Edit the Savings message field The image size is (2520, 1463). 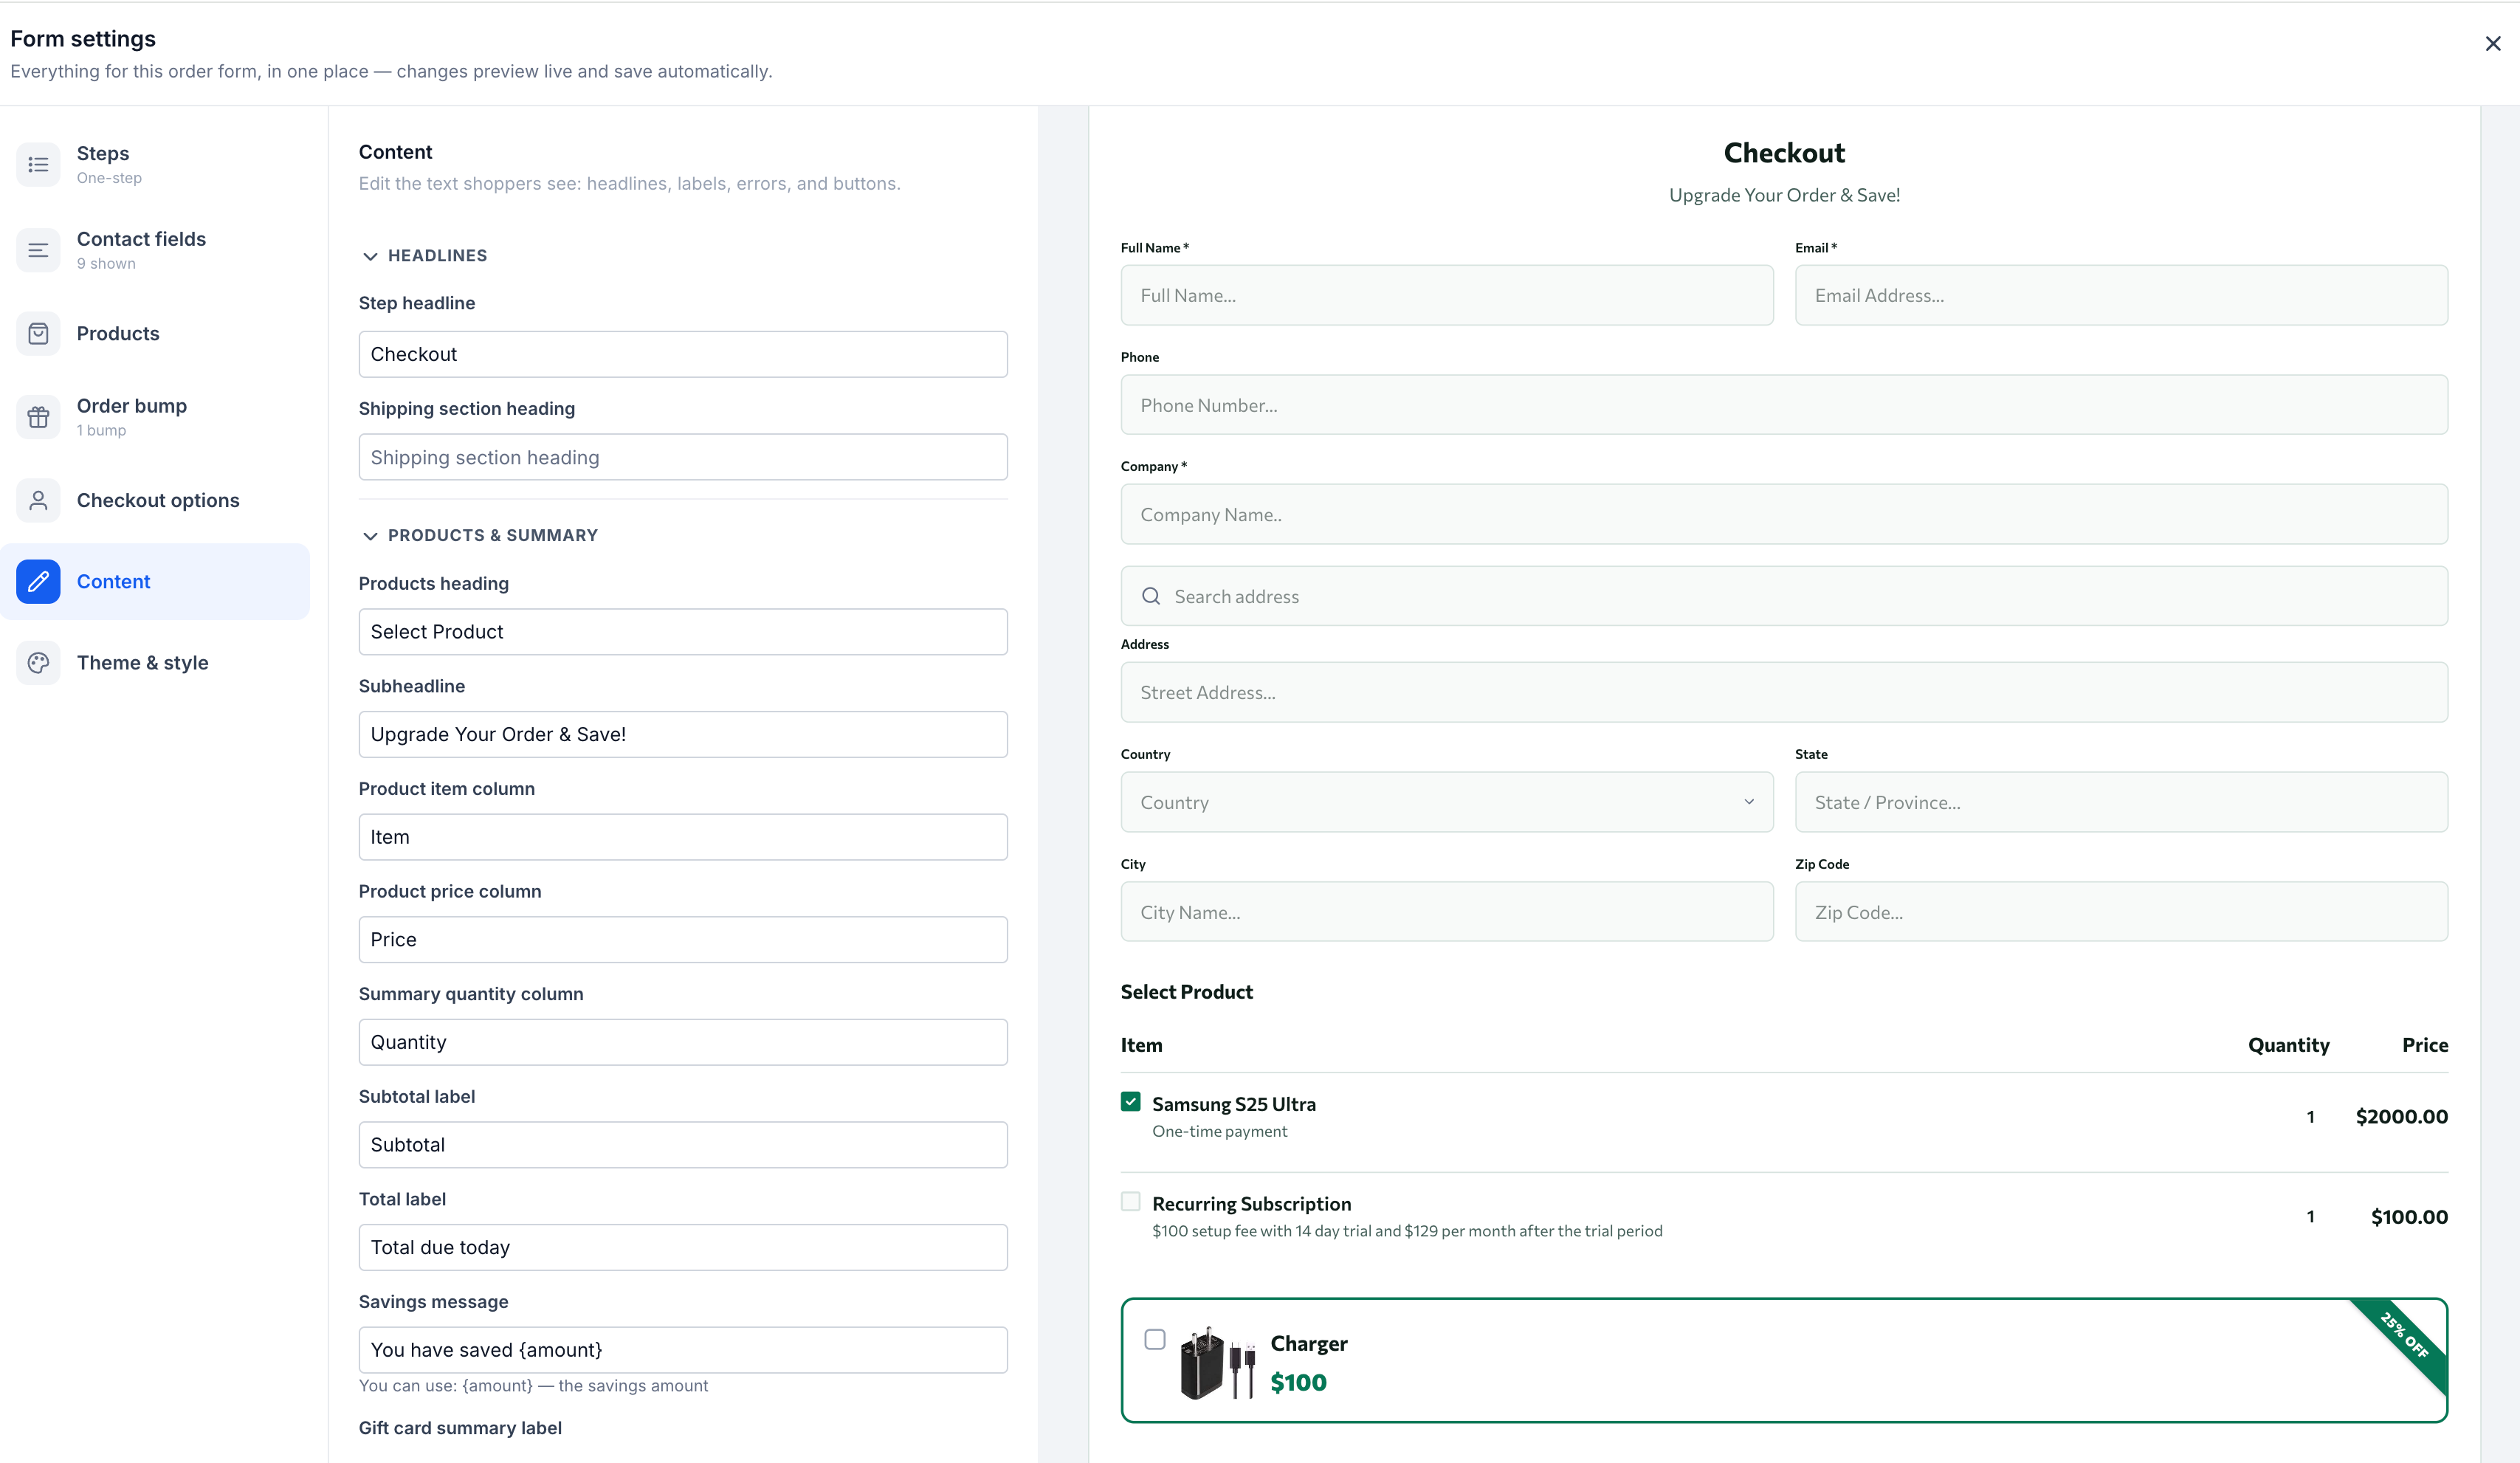(683, 1350)
